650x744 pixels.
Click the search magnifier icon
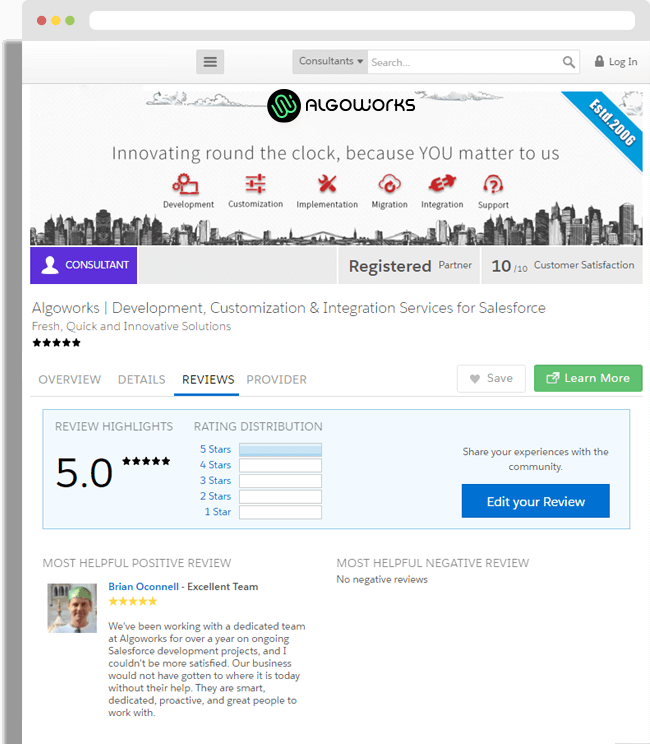tap(569, 62)
